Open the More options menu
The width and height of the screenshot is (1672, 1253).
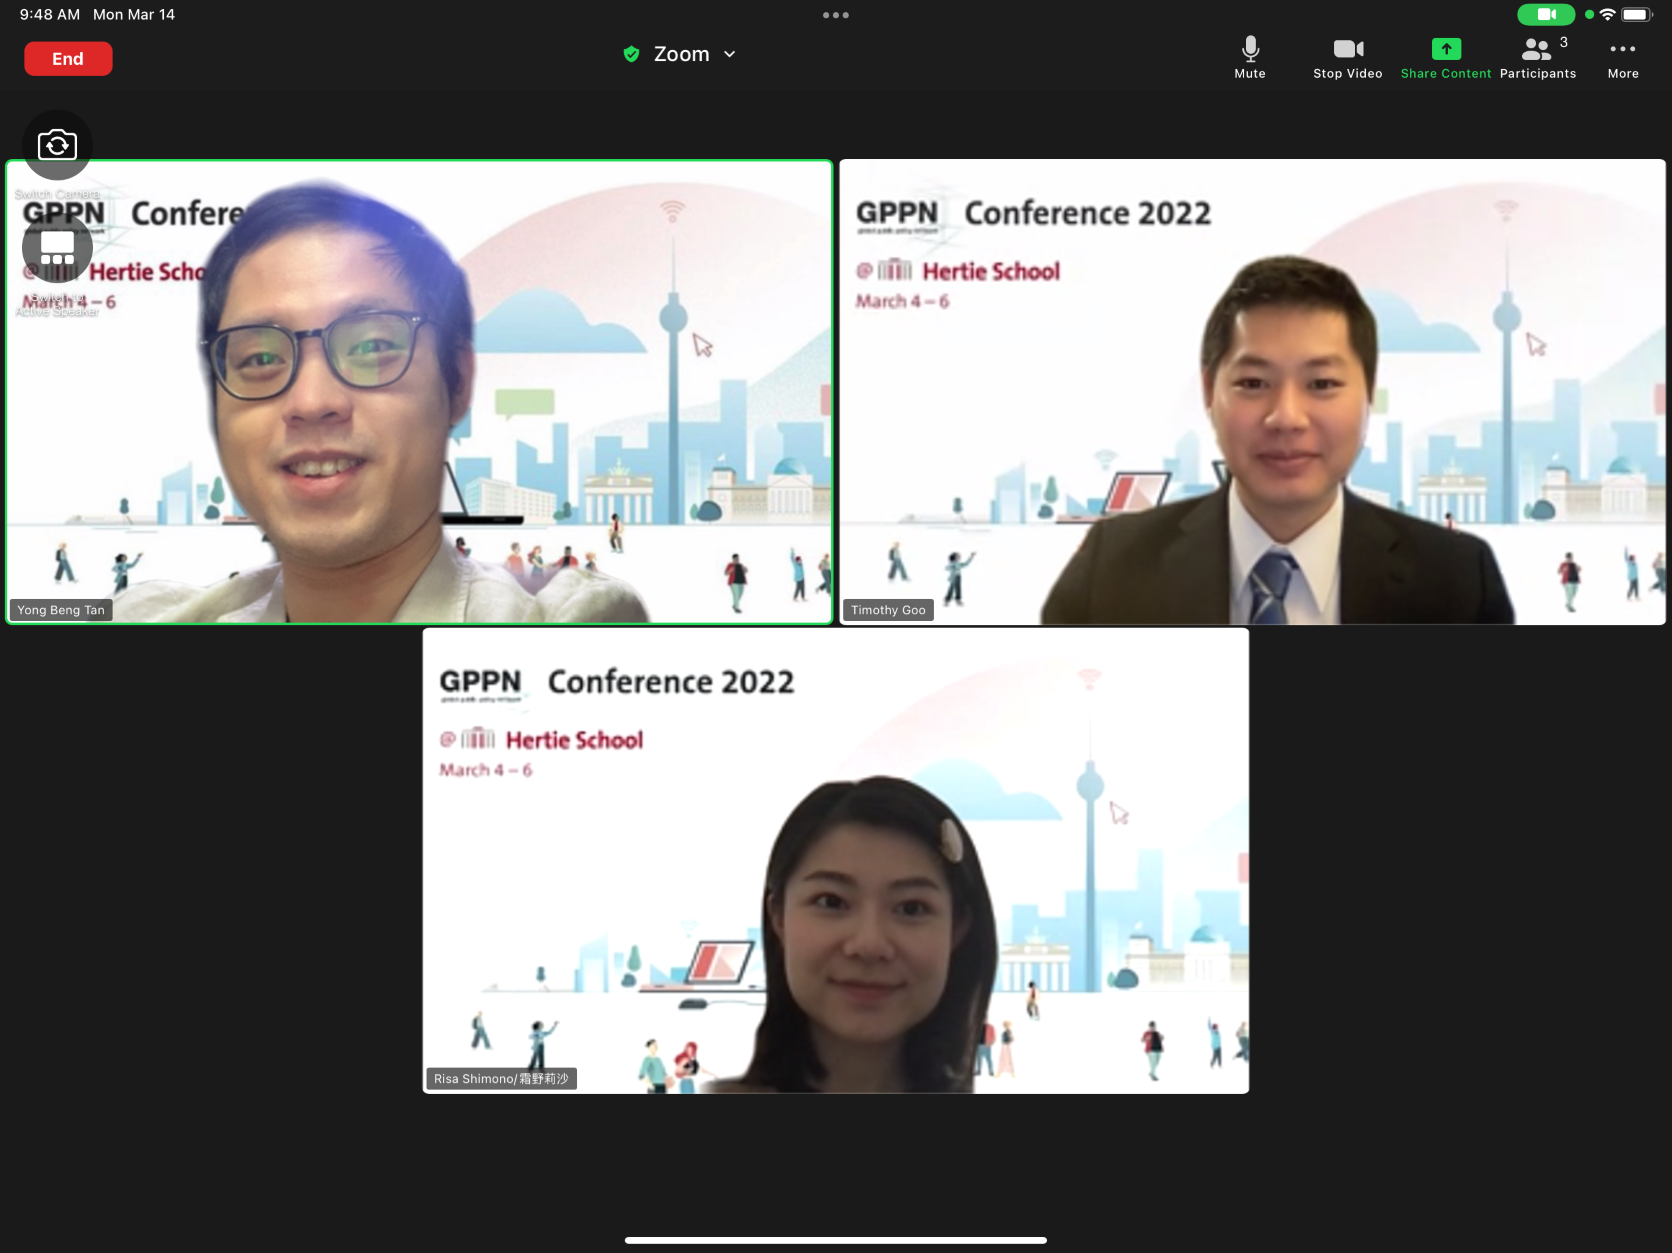click(1623, 58)
